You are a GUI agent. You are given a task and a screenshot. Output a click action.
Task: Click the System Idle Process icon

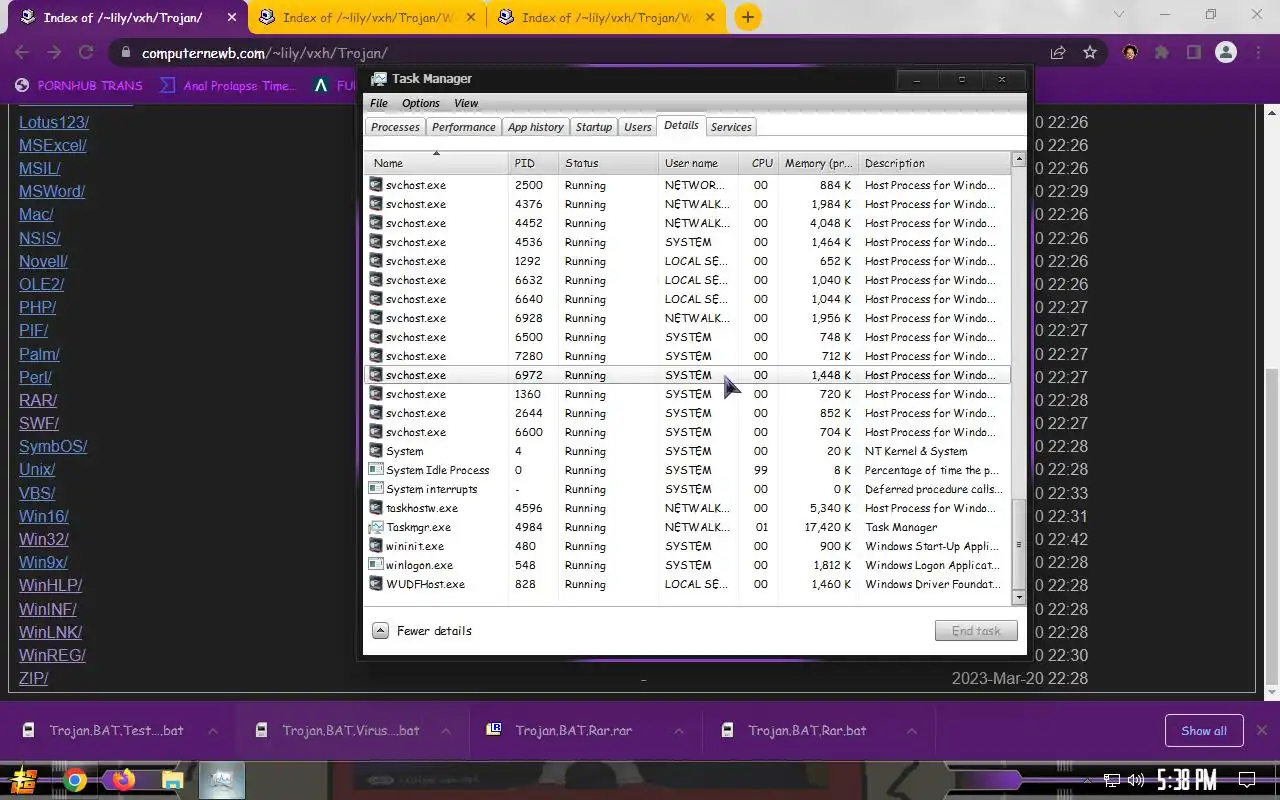[376, 470]
